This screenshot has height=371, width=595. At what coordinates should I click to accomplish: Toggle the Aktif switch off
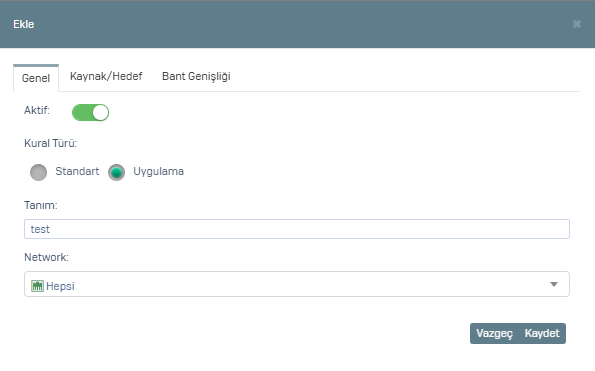90,113
